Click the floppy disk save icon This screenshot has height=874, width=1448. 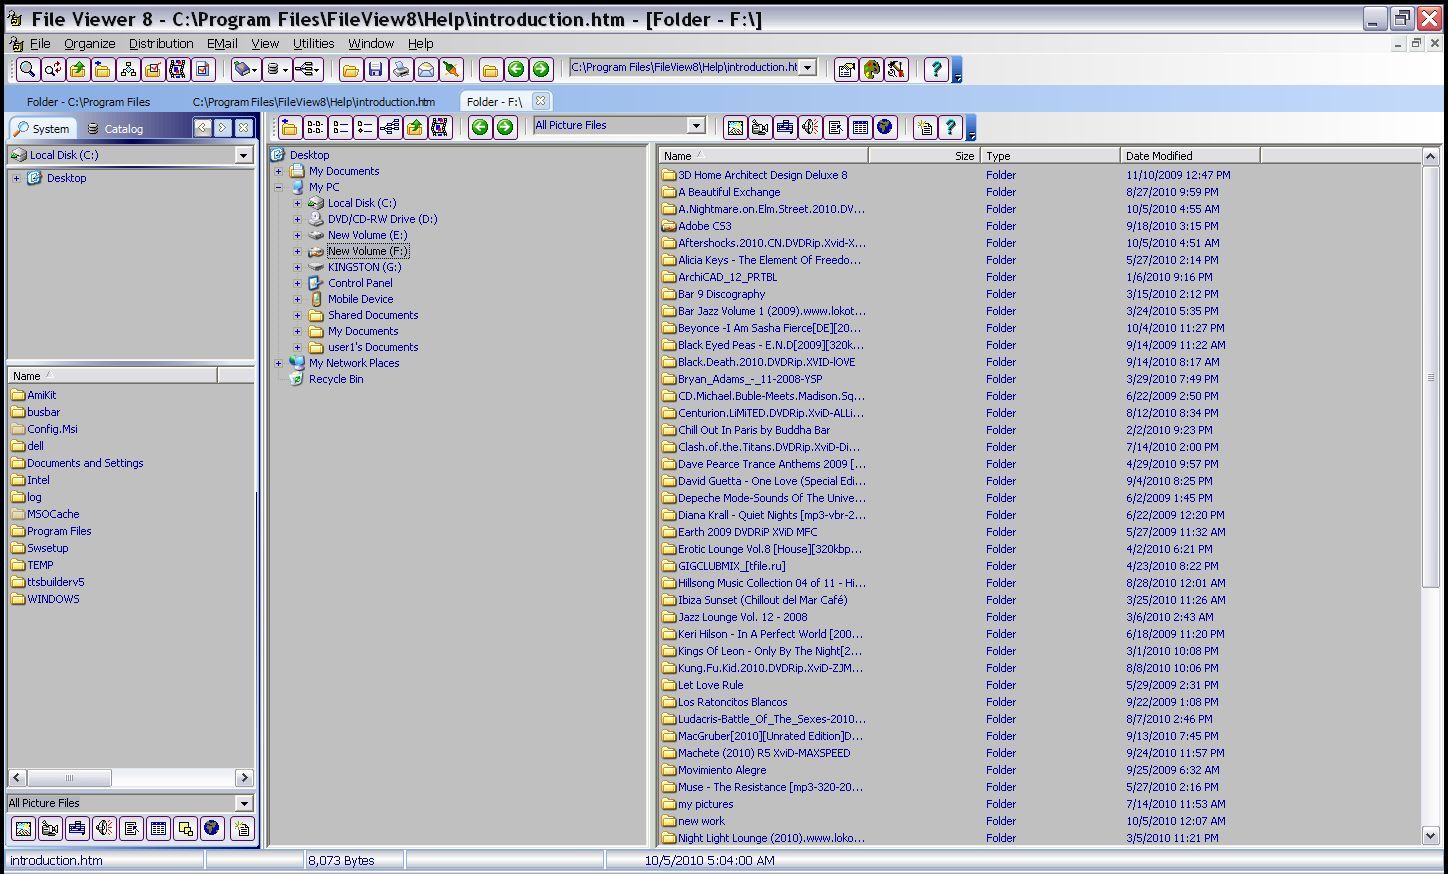(375, 69)
